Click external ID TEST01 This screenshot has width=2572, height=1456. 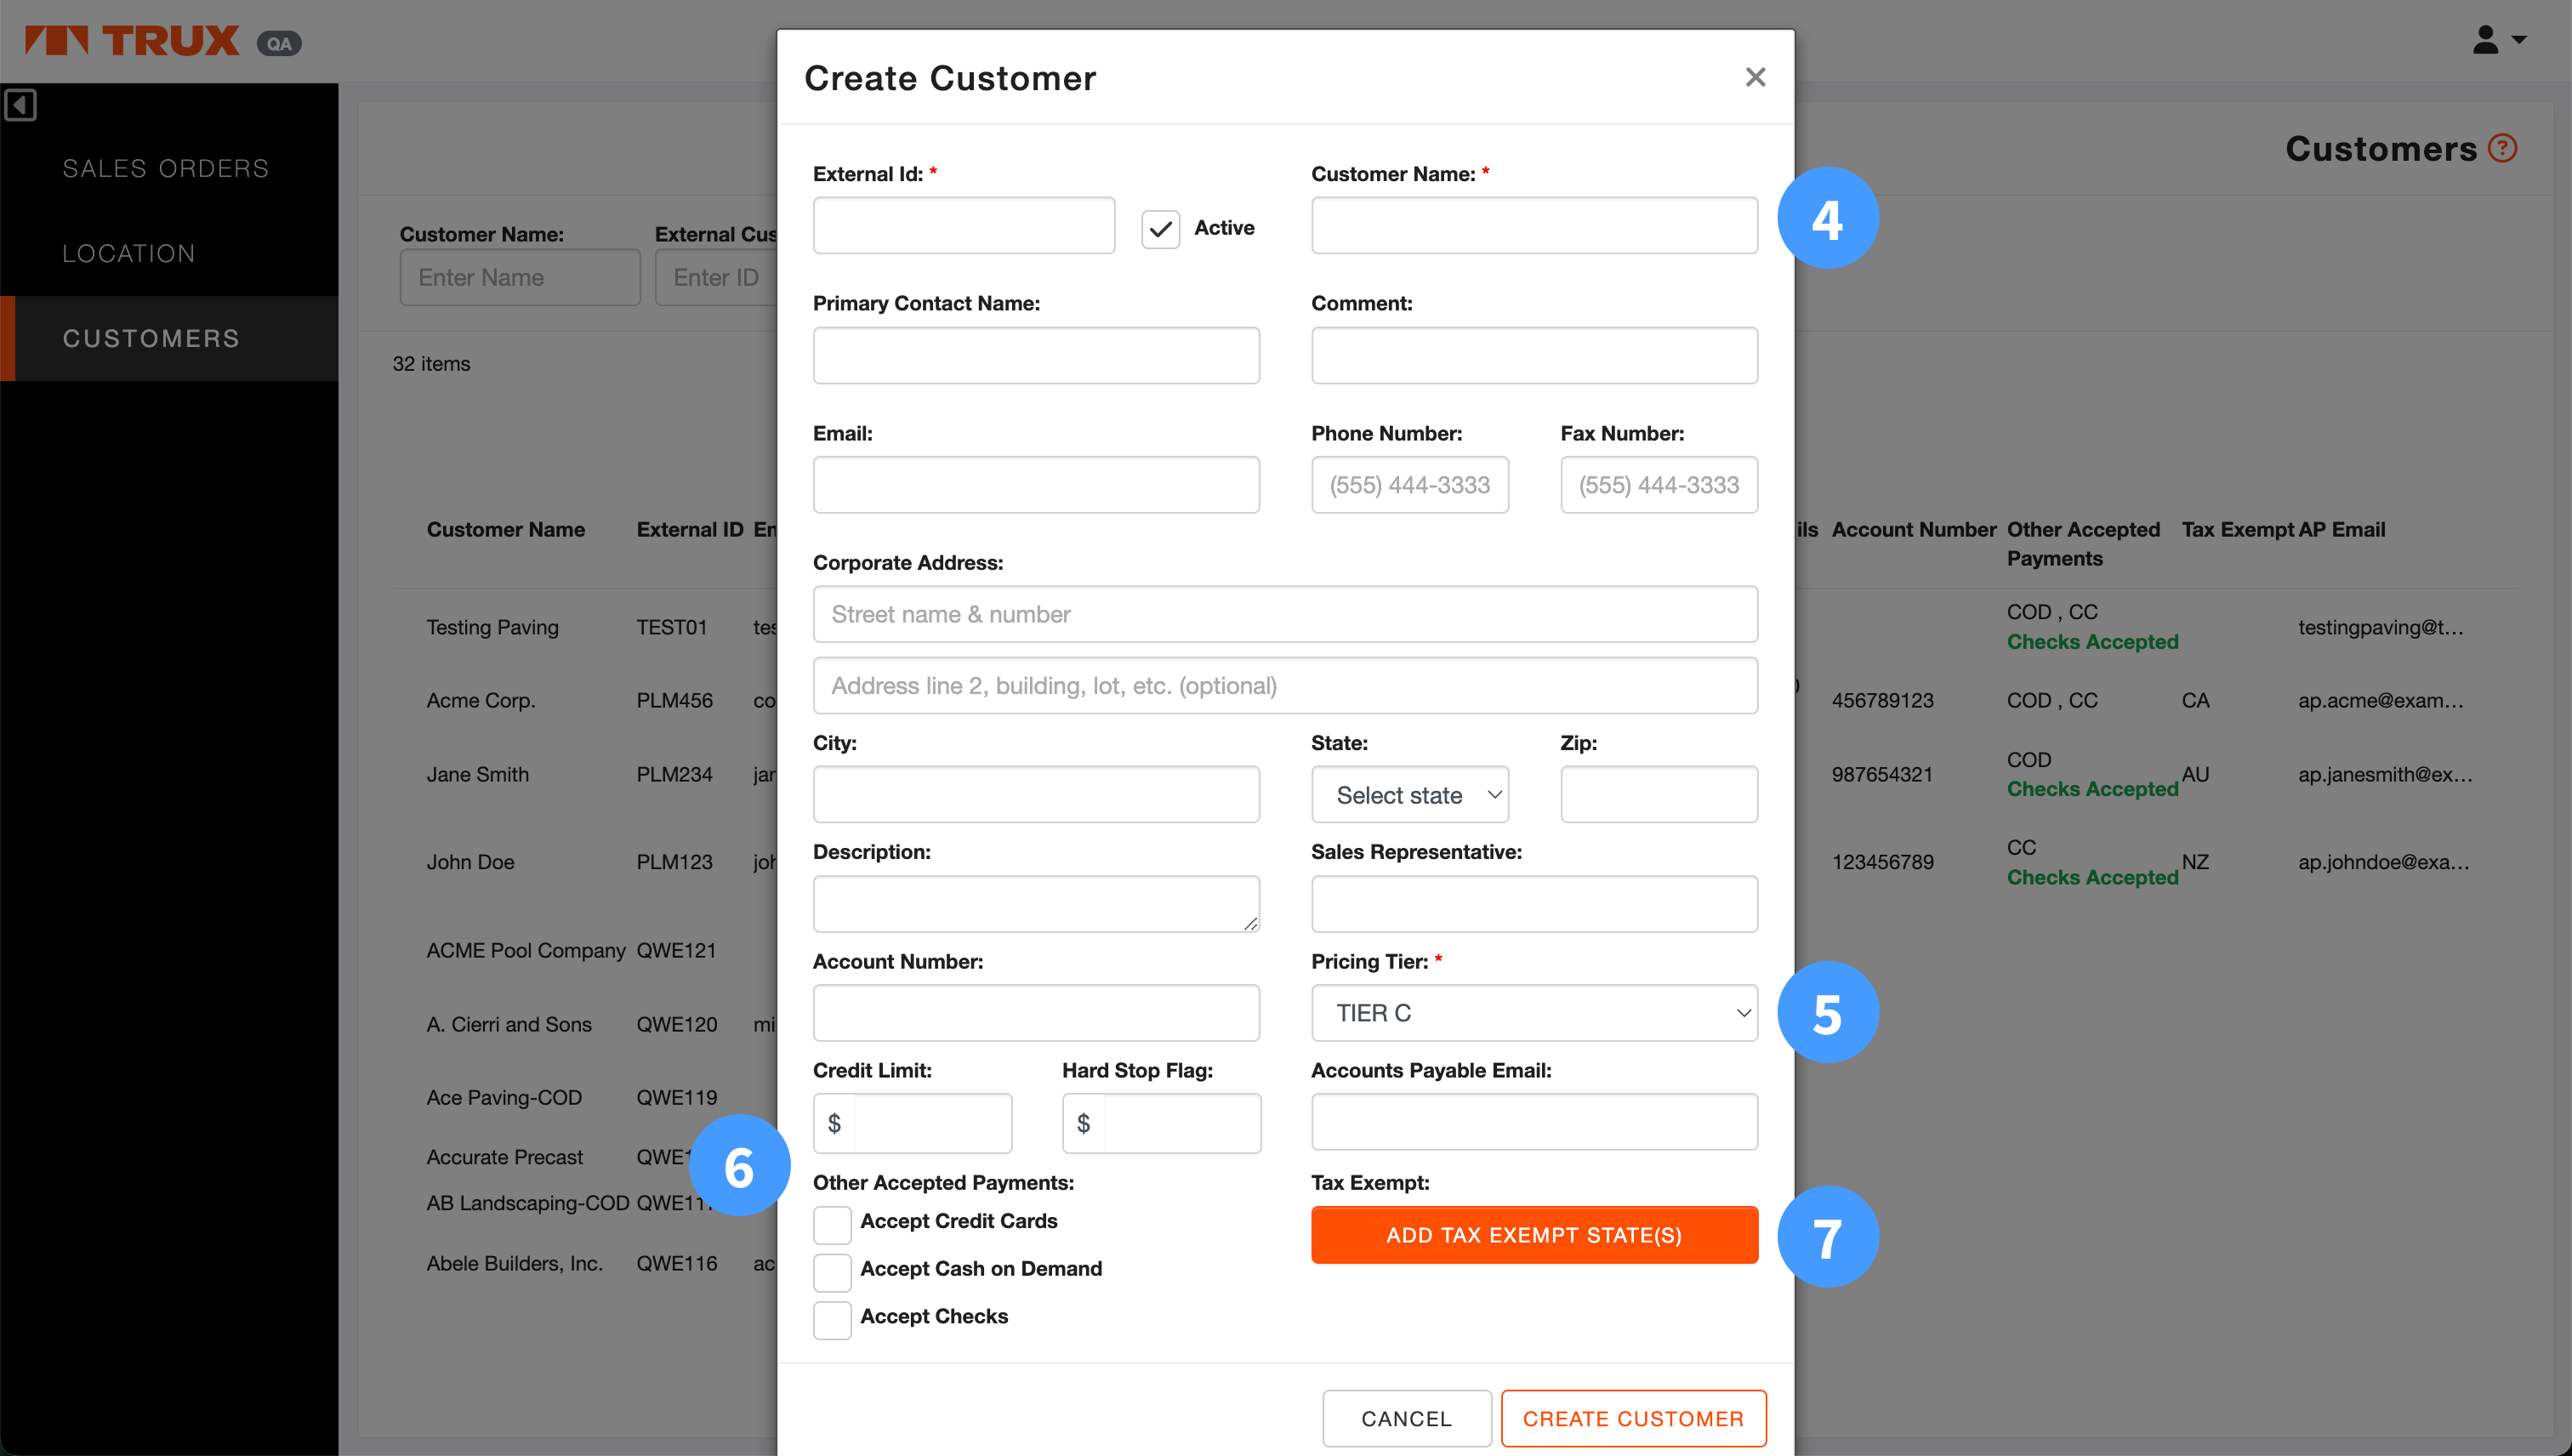pyautogui.click(x=672, y=628)
